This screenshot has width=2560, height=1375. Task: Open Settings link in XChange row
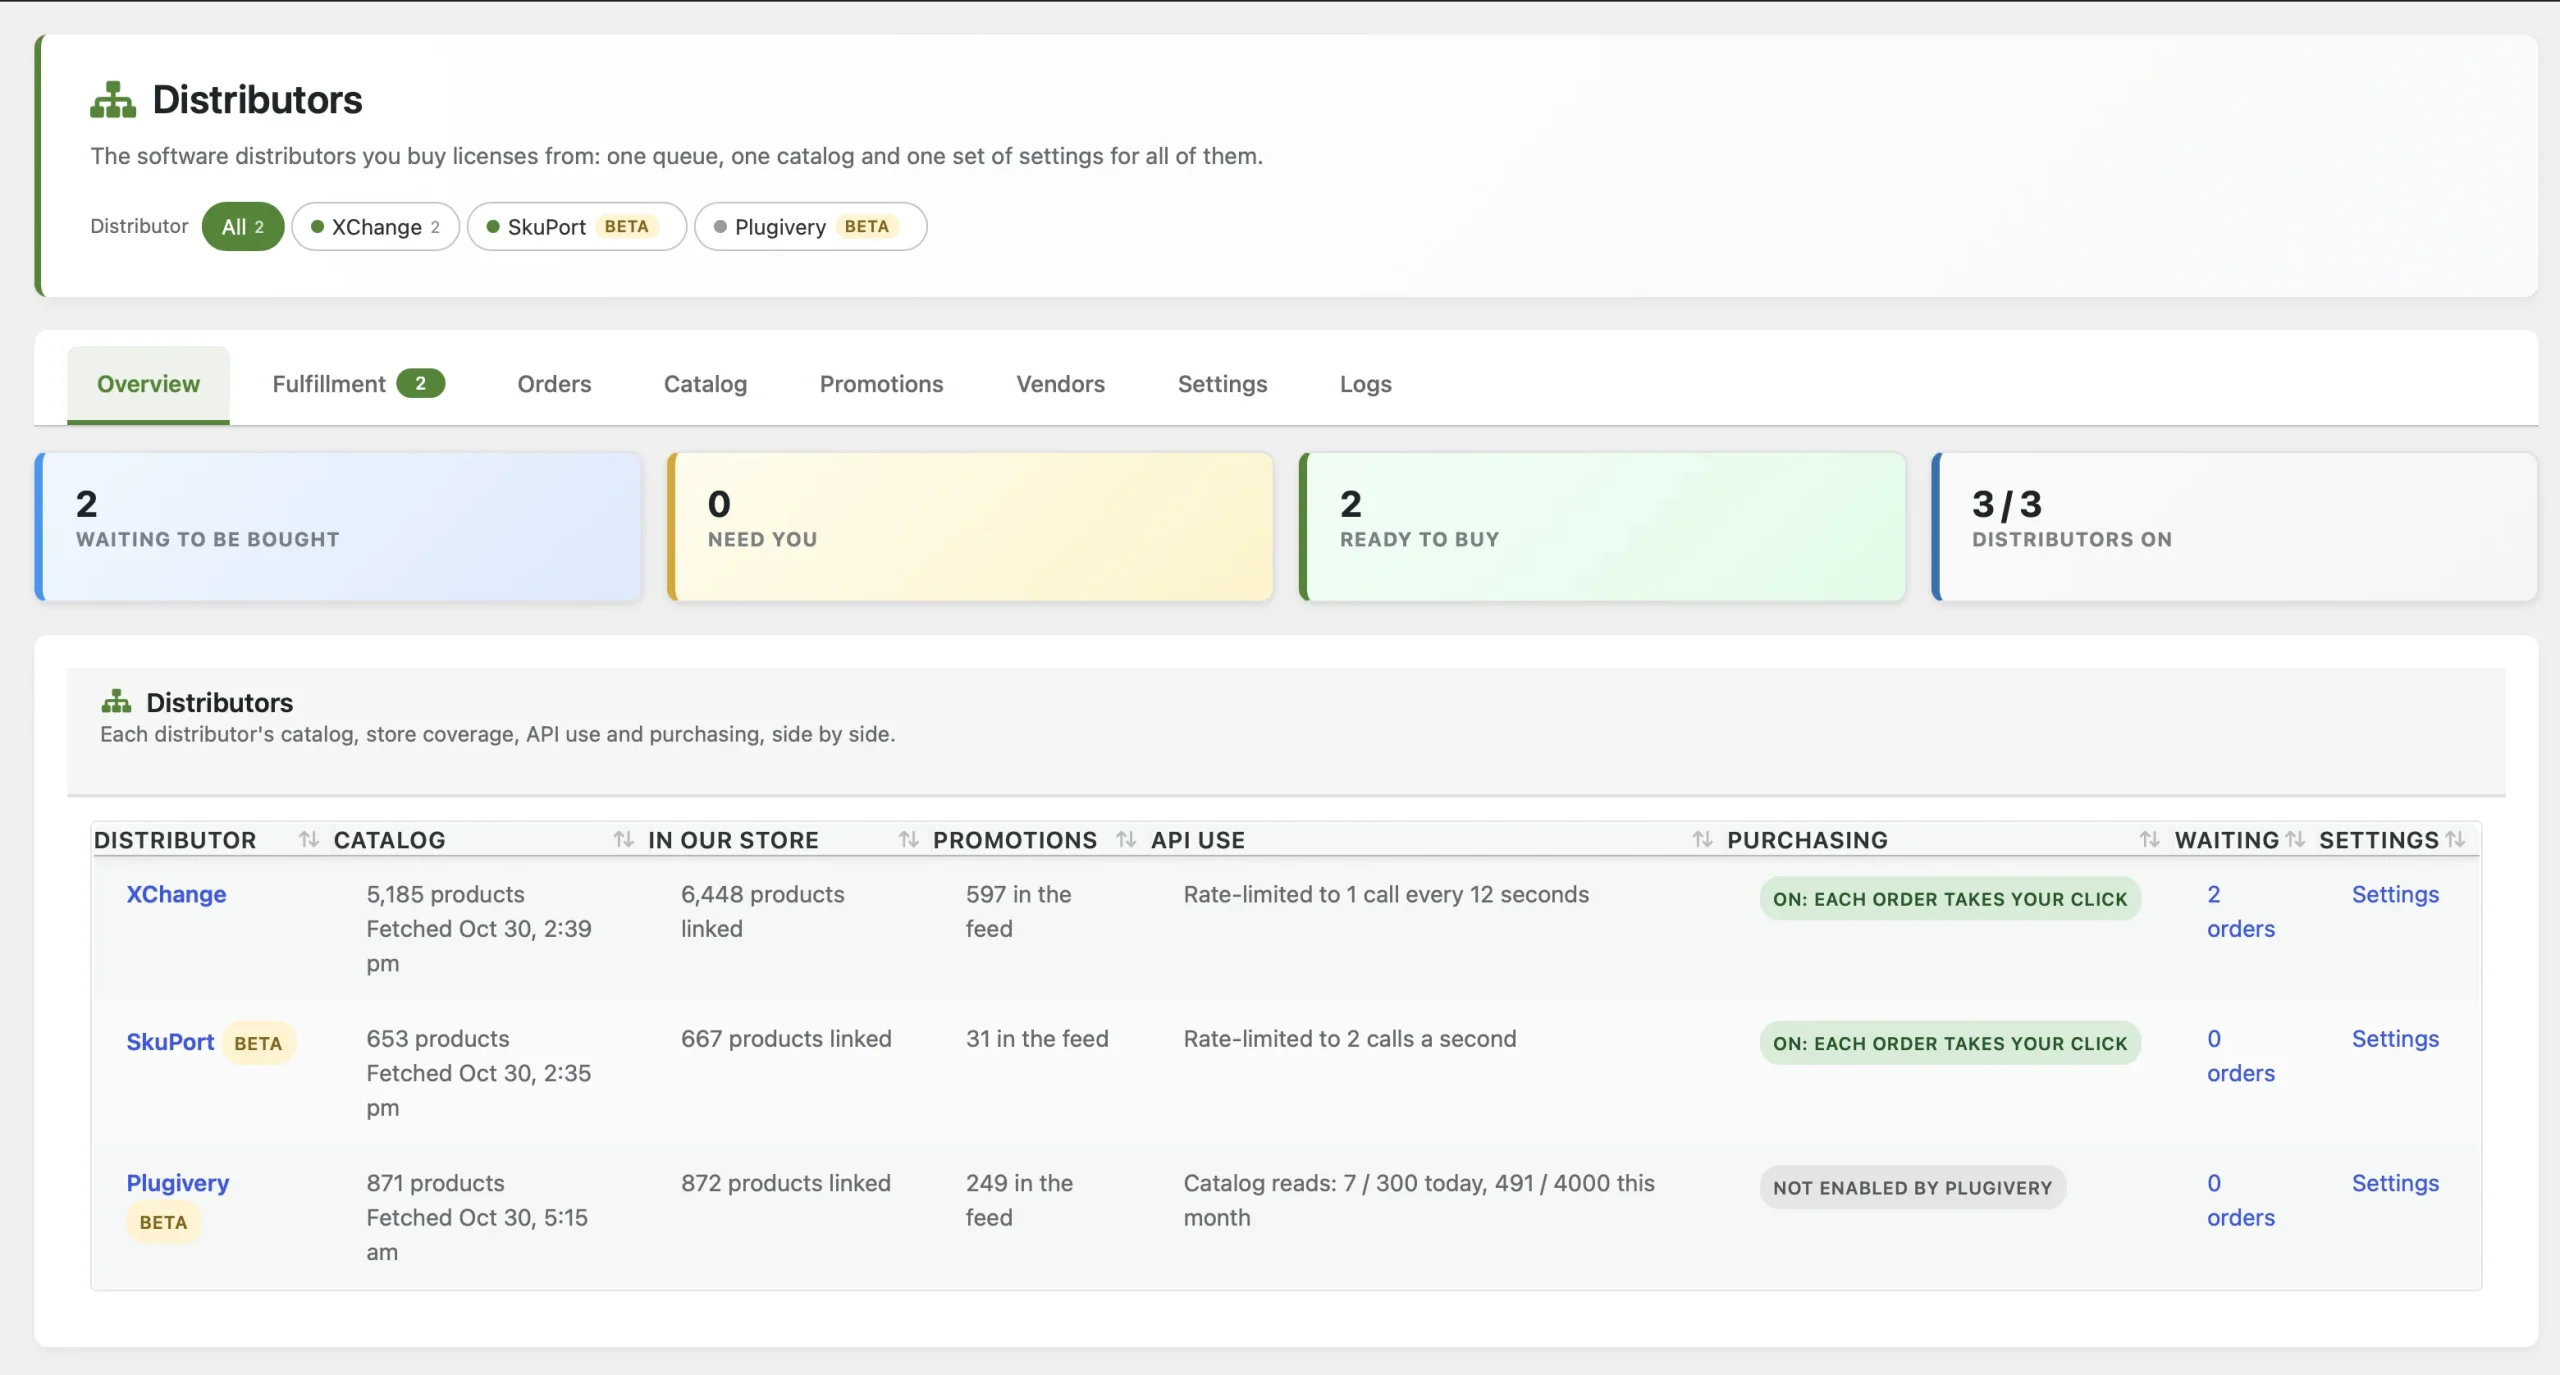click(2395, 894)
